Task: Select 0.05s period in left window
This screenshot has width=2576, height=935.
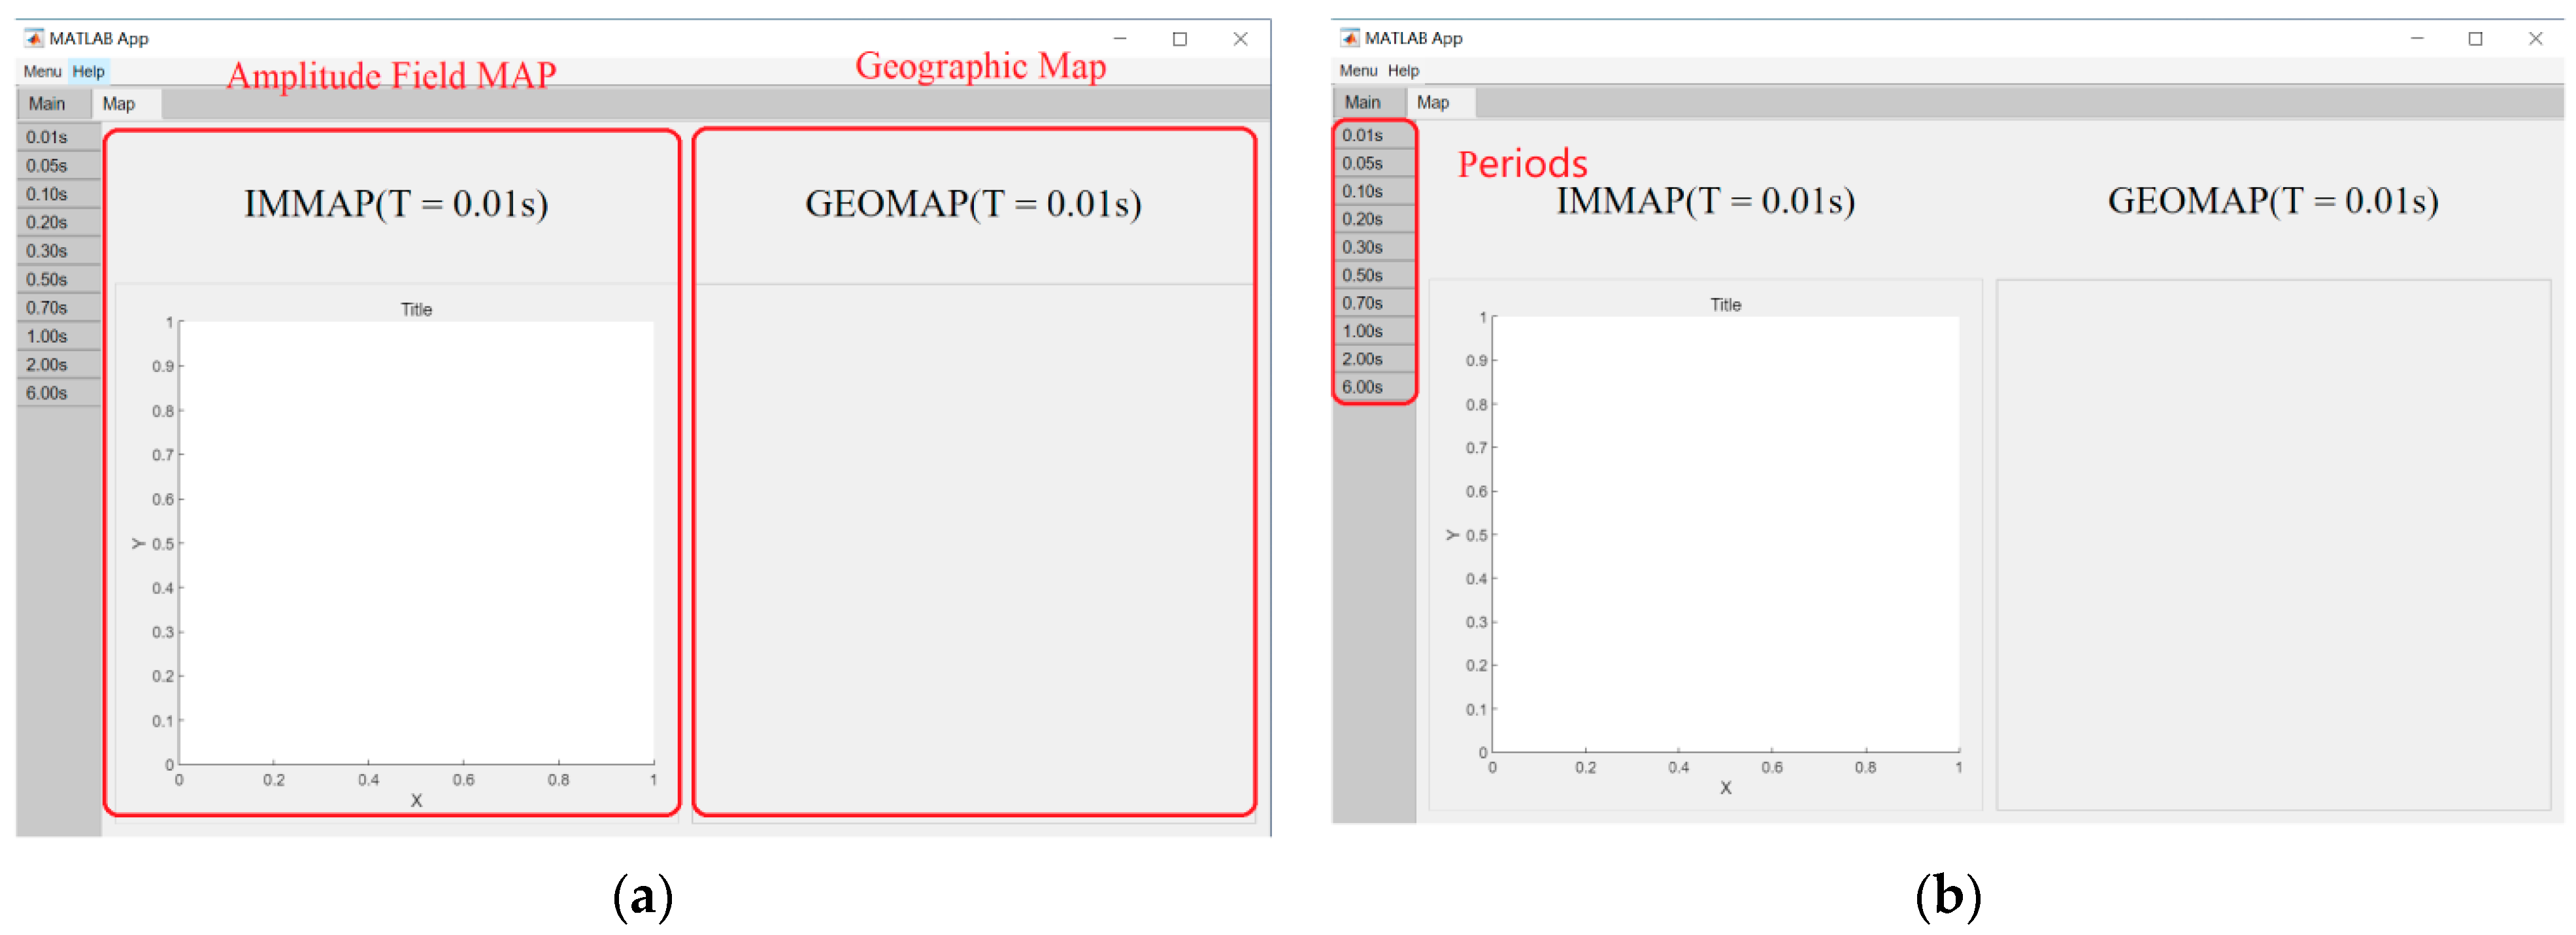Action: tap(47, 165)
